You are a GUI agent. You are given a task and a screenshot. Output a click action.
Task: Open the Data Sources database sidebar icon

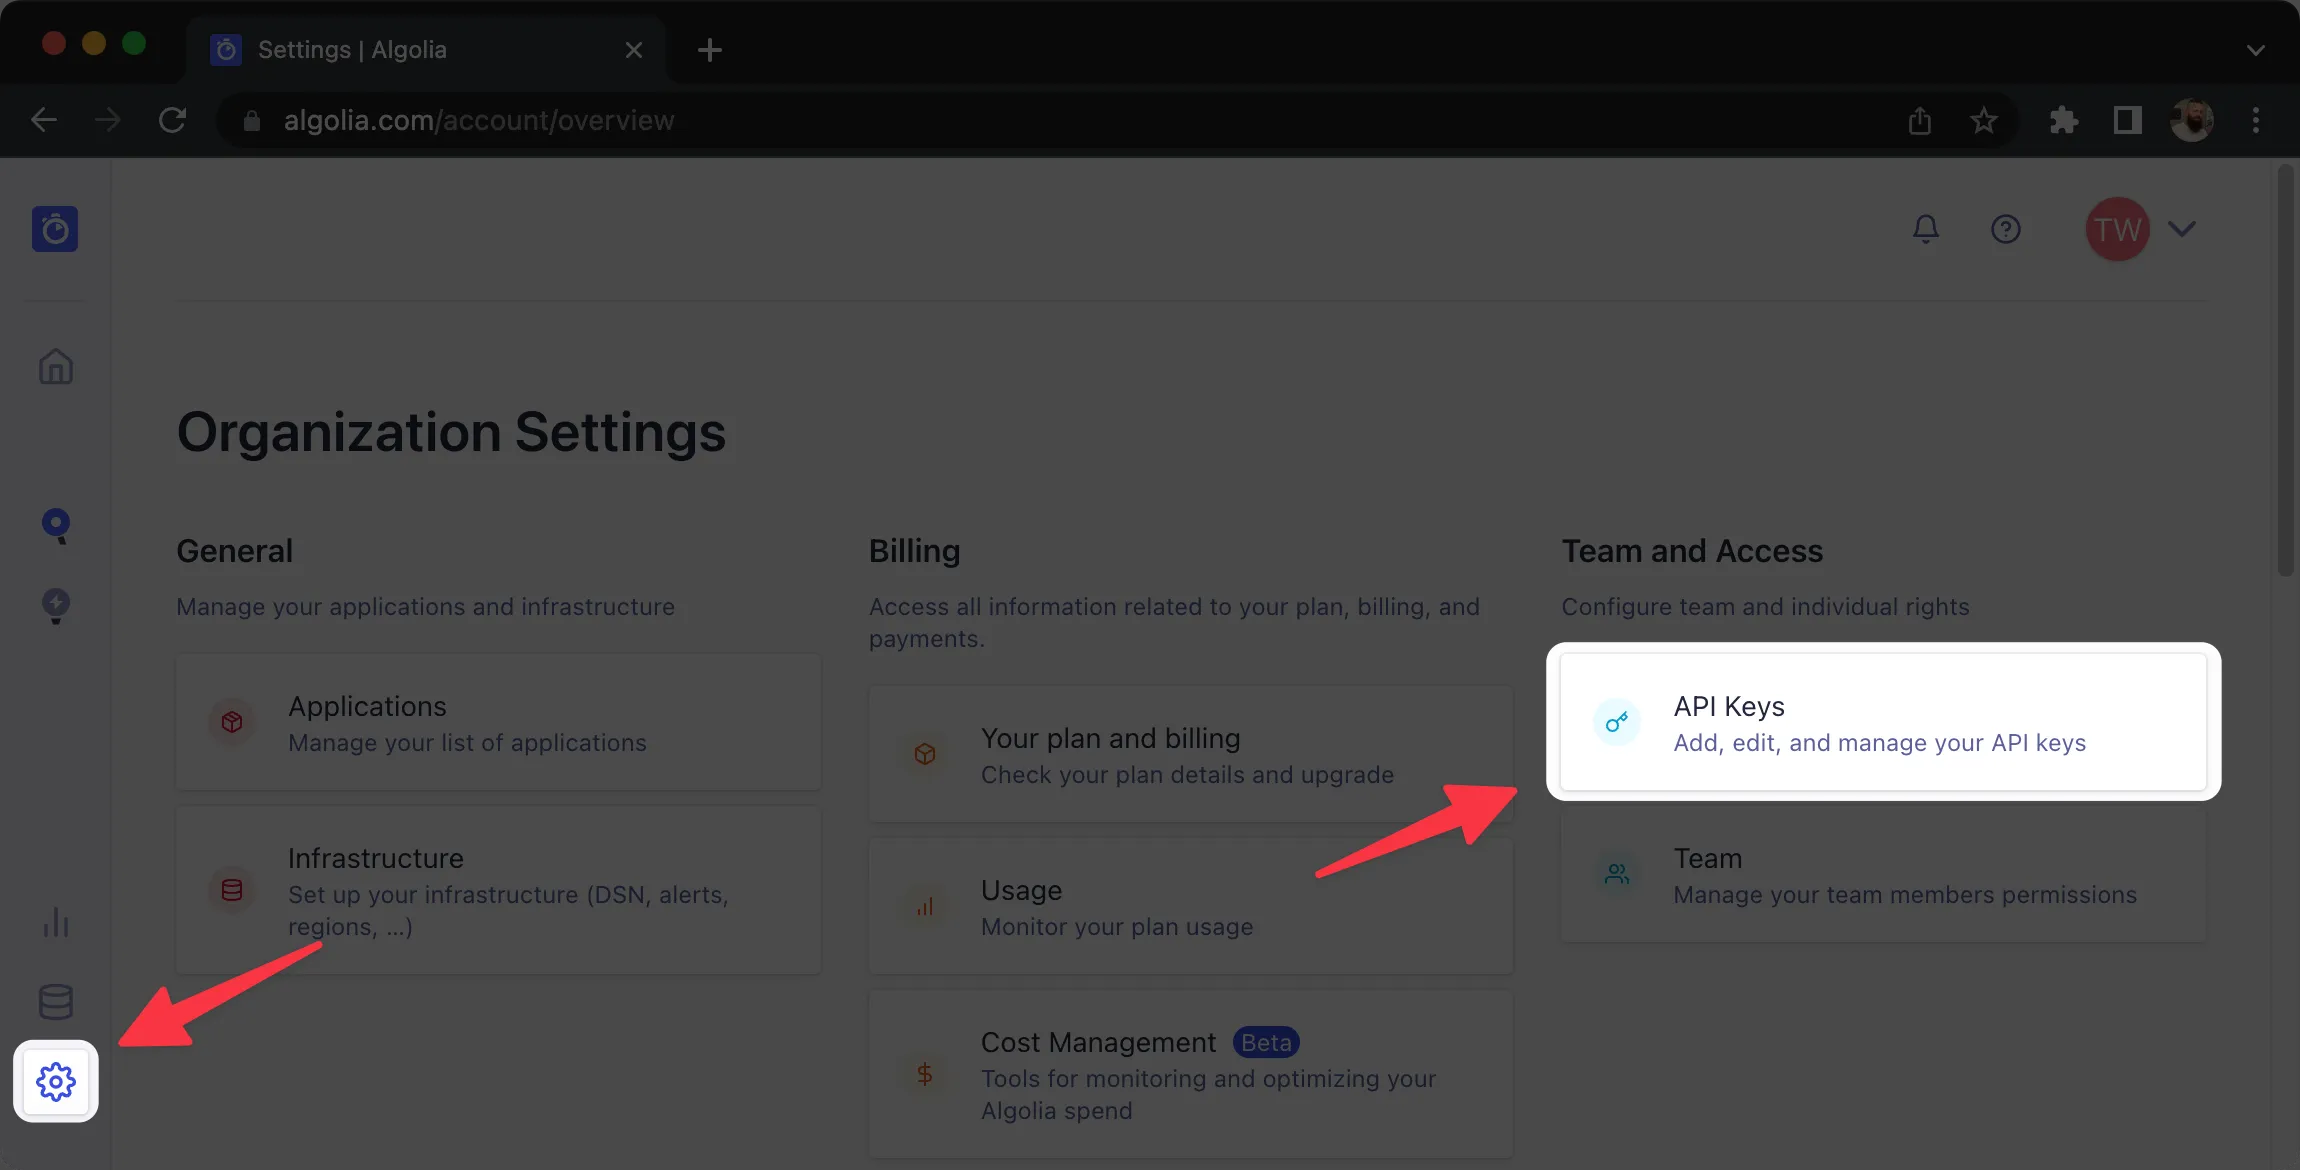click(56, 1001)
